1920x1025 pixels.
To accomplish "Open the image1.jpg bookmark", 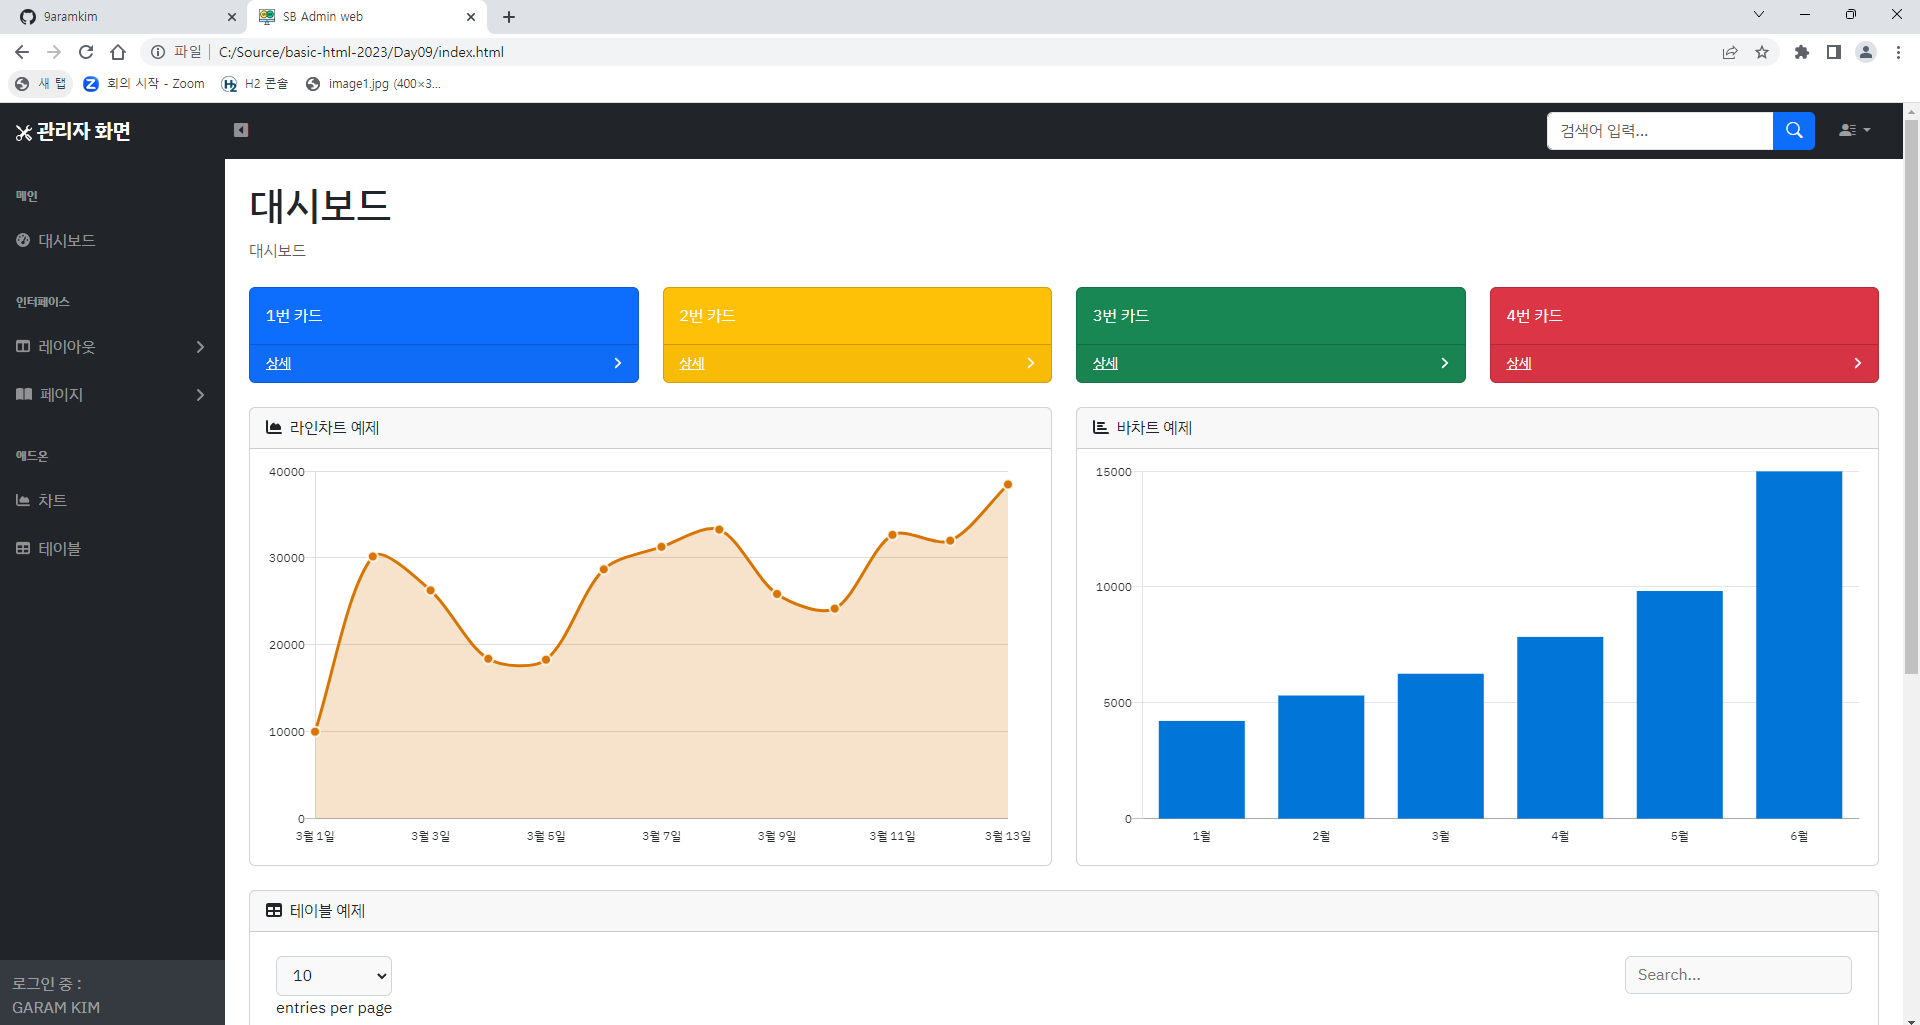I will point(373,84).
